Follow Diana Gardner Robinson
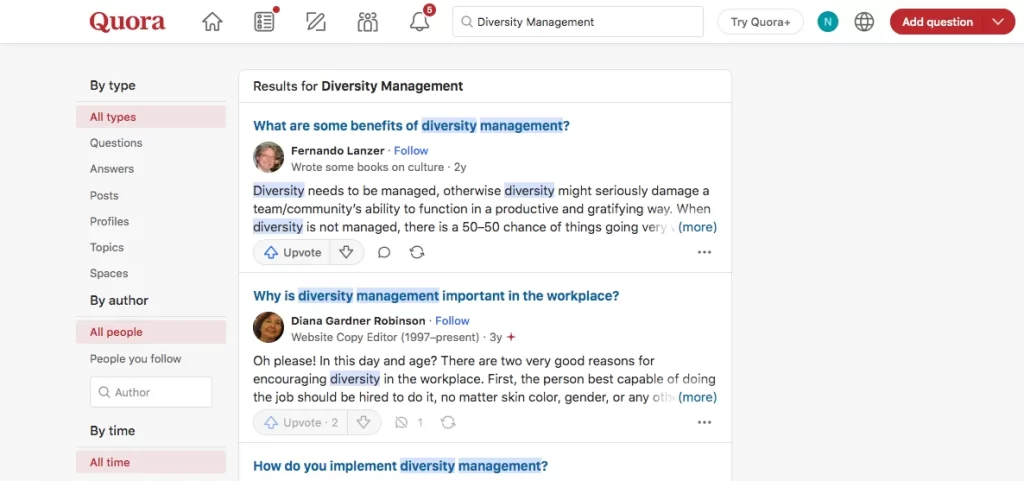The height and width of the screenshot is (481, 1024). 452,320
